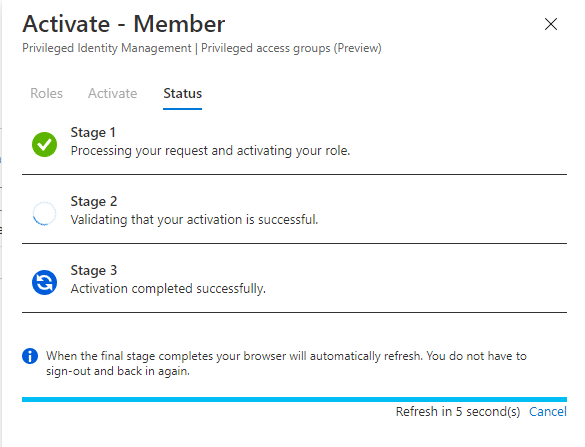Click the Stage 3 heading
This screenshot has width=585, height=447.
tap(94, 271)
